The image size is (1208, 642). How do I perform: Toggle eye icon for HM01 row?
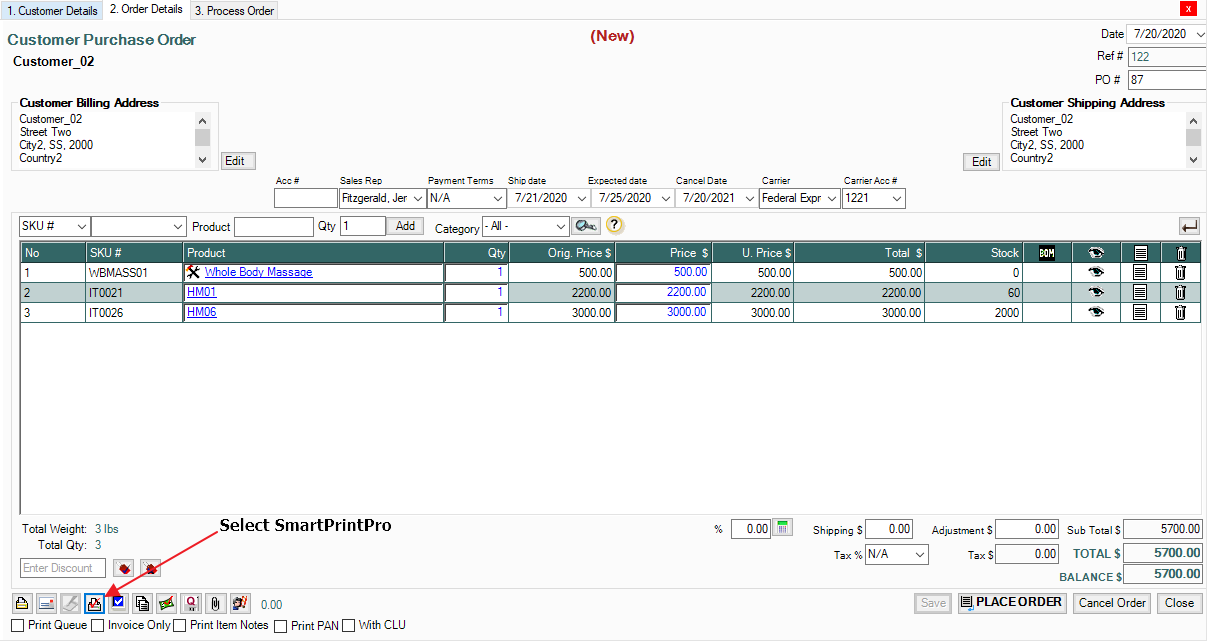pyautogui.click(x=1096, y=293)
